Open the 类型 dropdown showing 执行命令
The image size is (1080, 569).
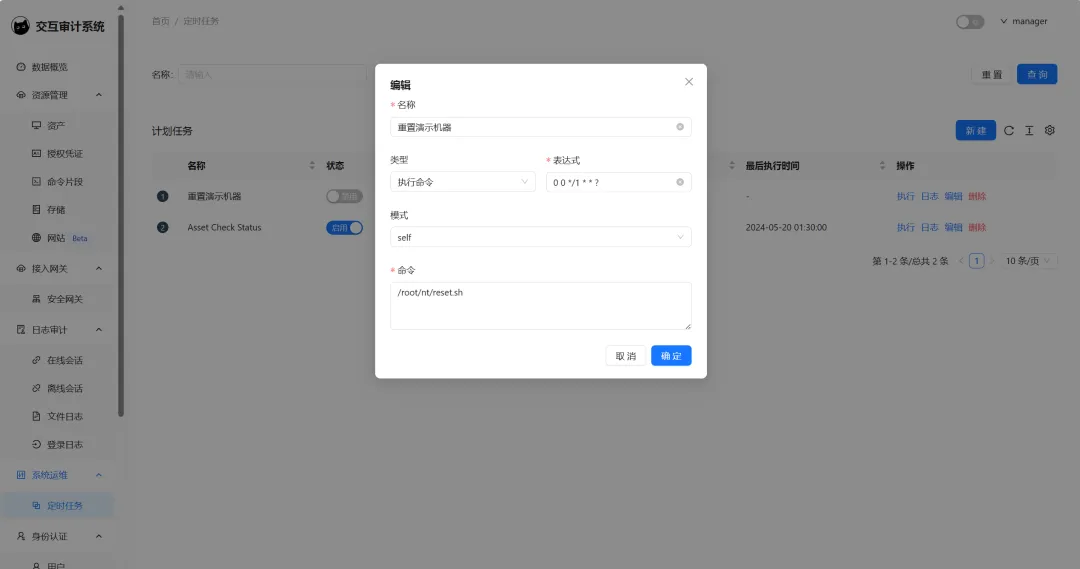point(462,182)
